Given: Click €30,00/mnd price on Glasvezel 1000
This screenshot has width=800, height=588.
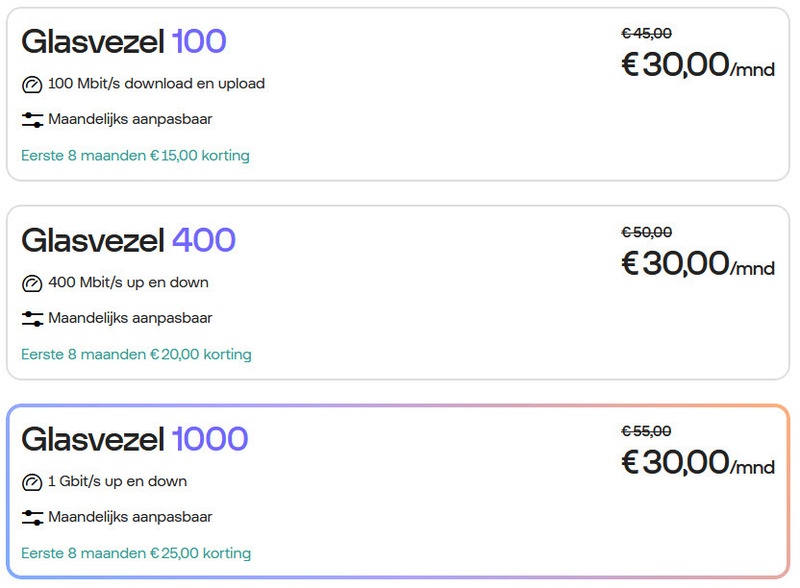Looking at the screenshot, I should pyautogui.click(x=698, y=462).
